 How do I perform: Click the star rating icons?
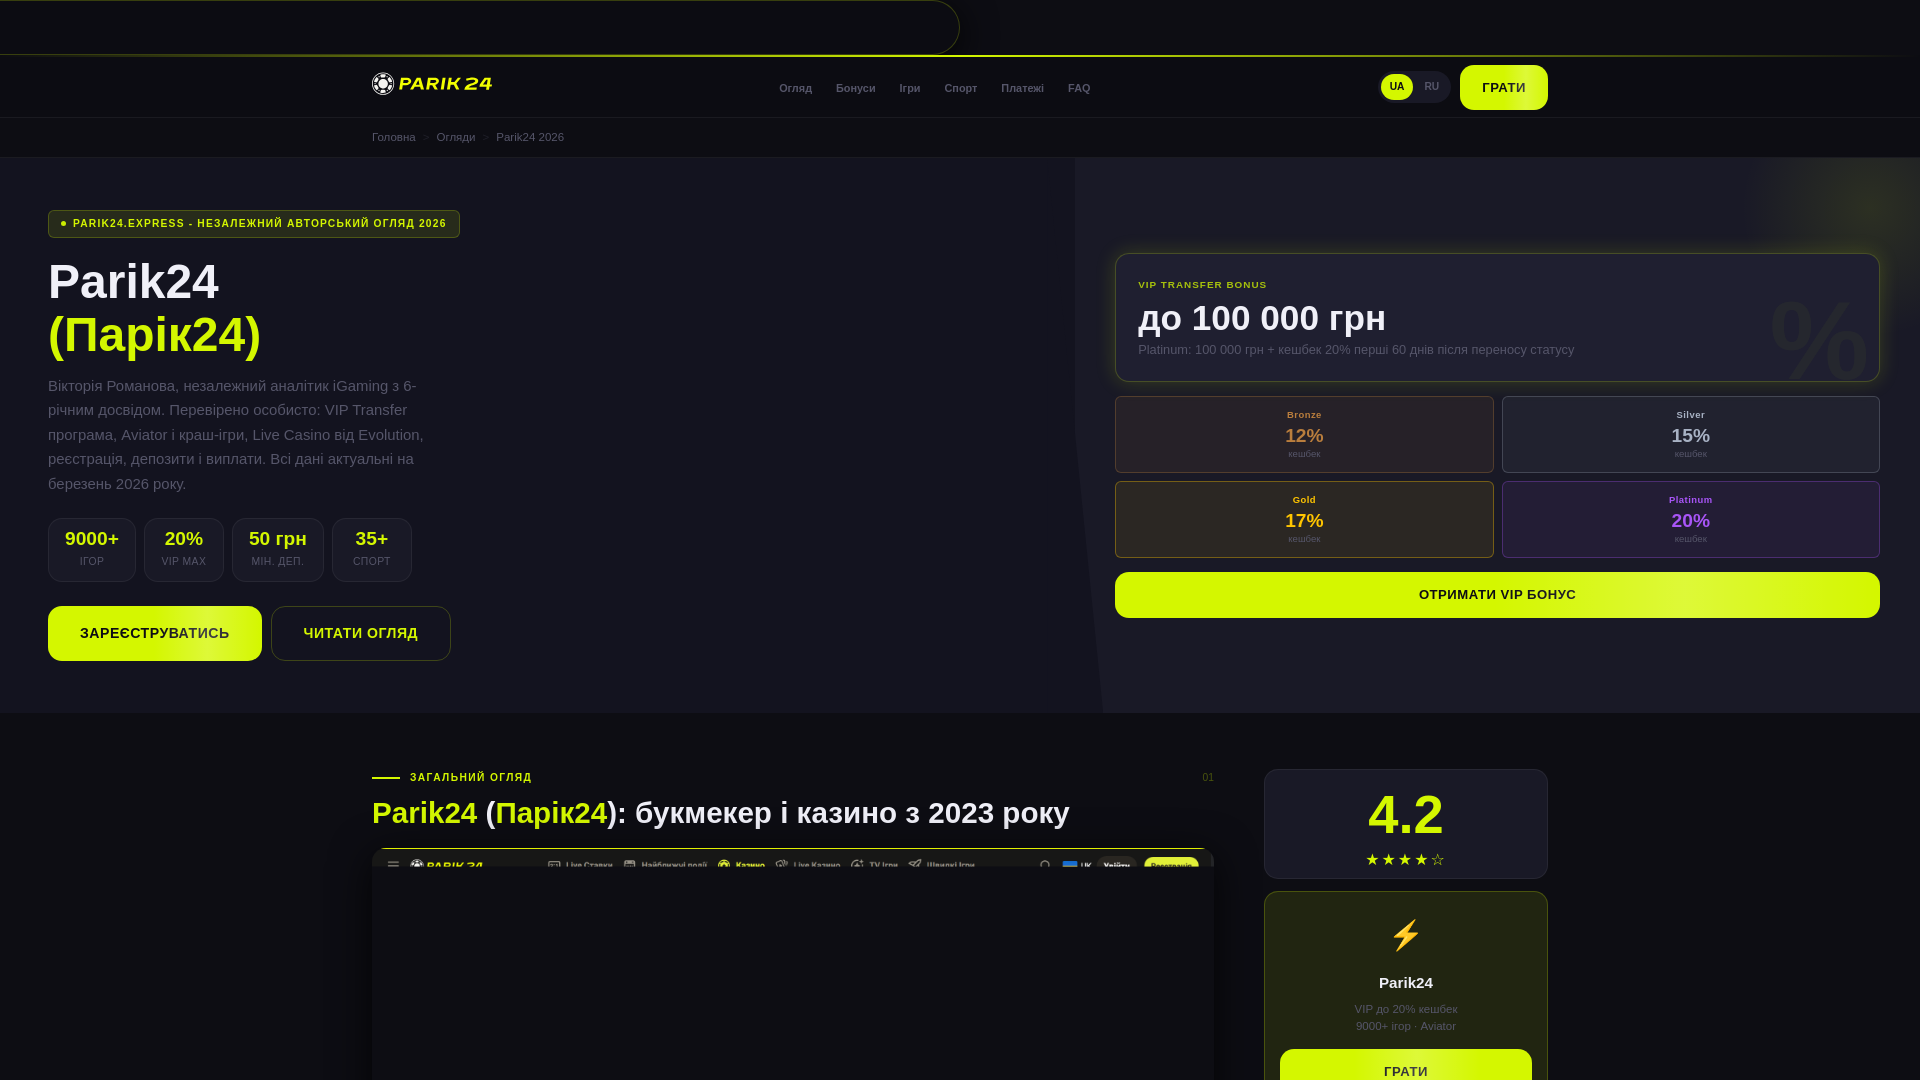coord(1405,860)
